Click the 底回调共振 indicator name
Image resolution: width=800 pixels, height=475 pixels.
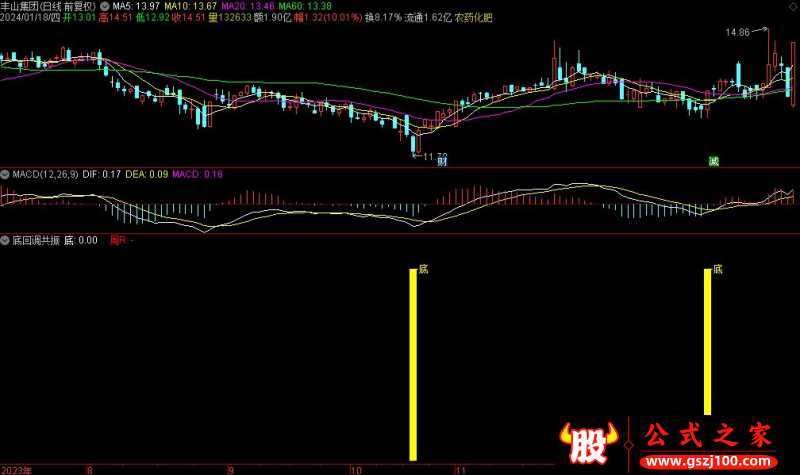36,240
